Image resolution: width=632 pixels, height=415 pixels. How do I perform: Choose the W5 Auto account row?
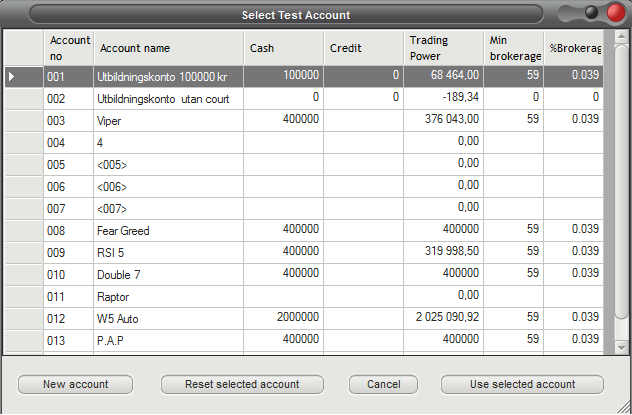304,318
